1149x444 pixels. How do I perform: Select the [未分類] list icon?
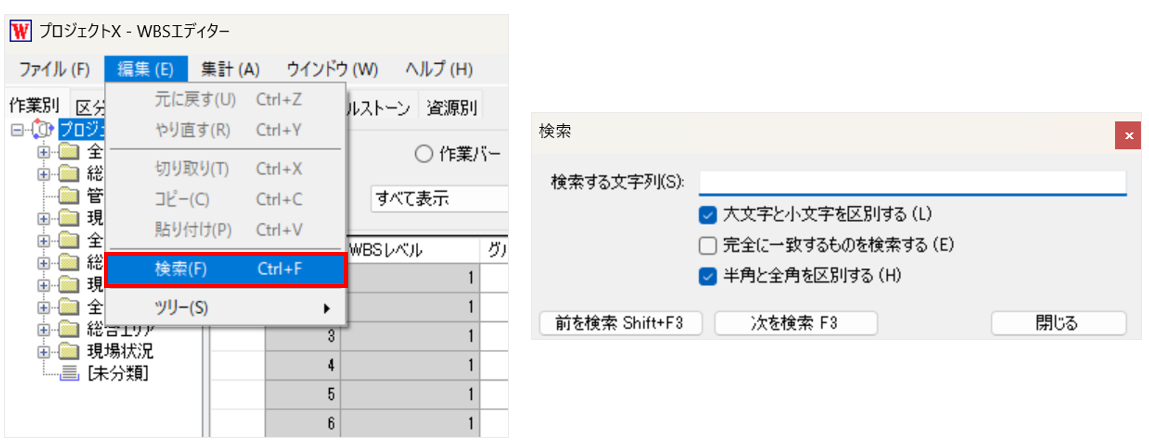69,373
